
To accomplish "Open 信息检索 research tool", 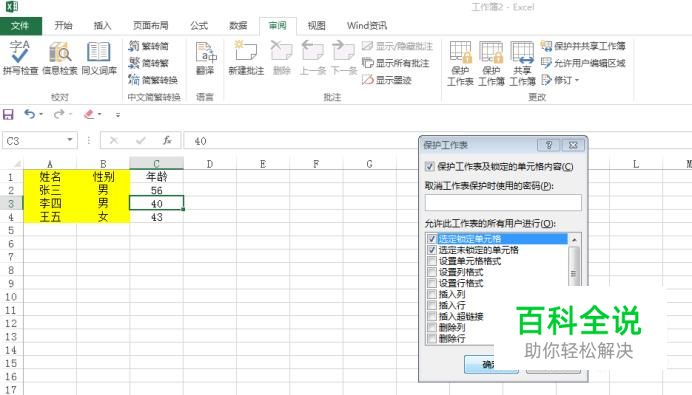I will (60, 57).
